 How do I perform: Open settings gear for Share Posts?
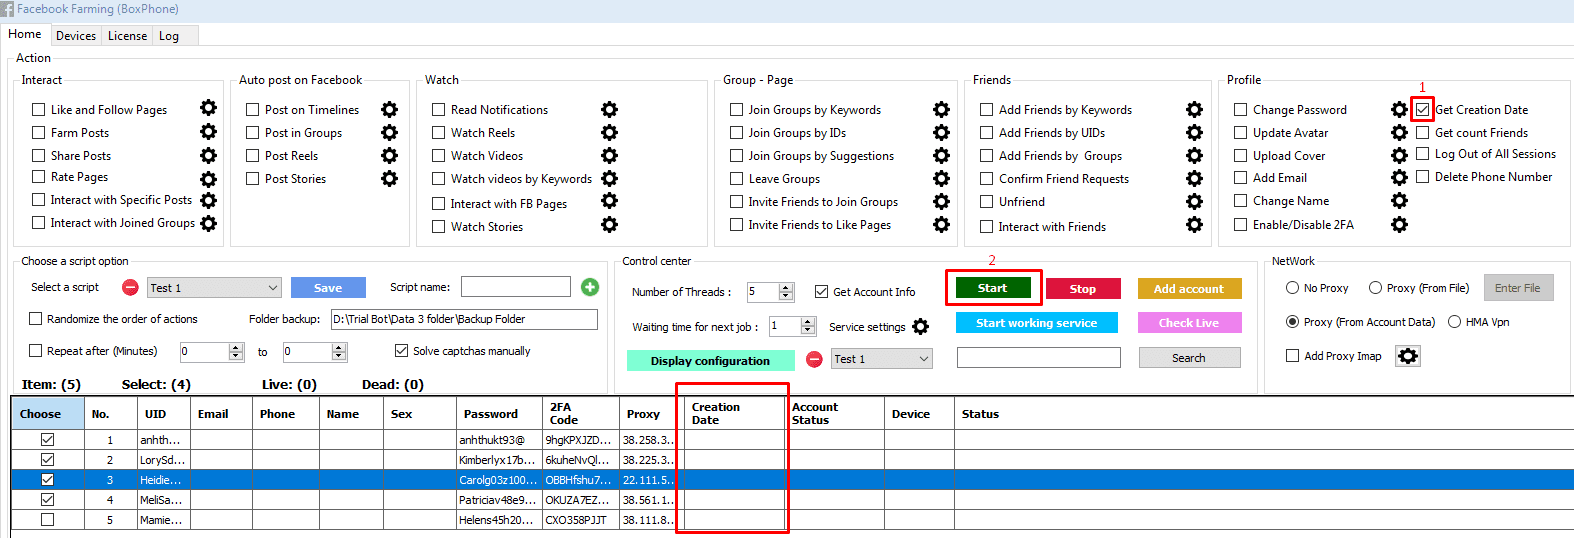click(208, 155)
